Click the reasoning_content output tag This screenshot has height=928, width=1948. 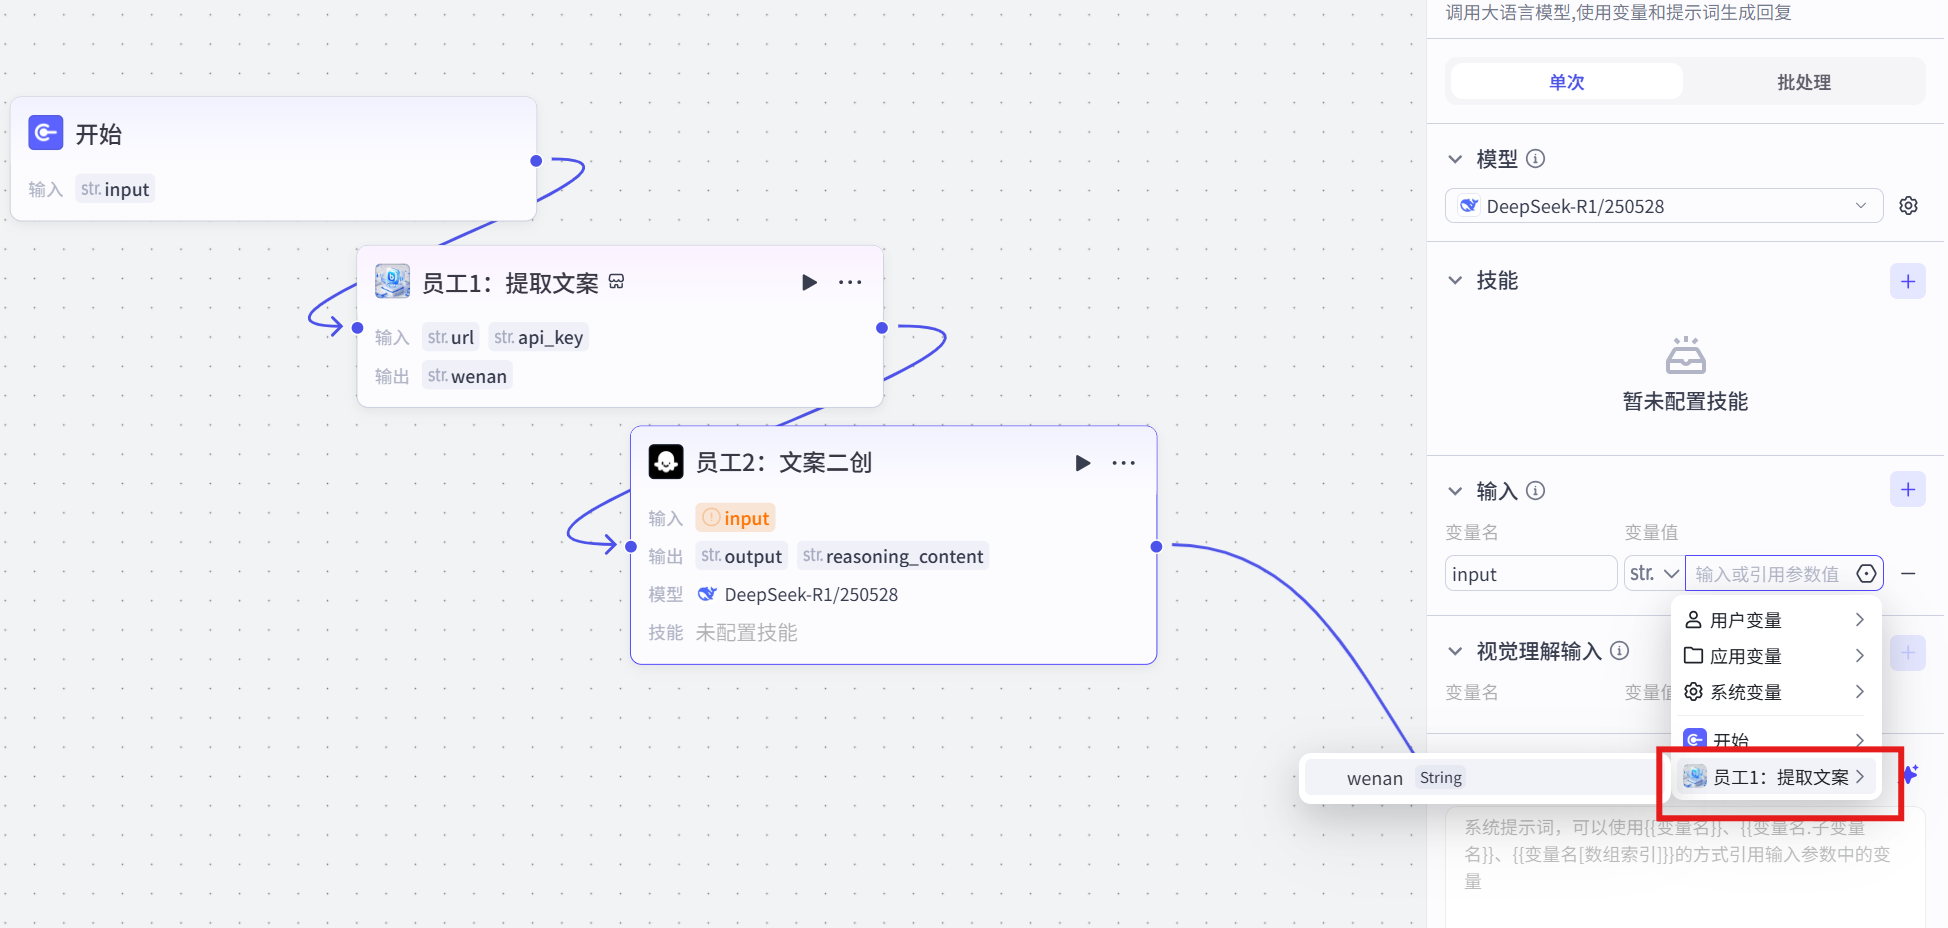[893, 556]
